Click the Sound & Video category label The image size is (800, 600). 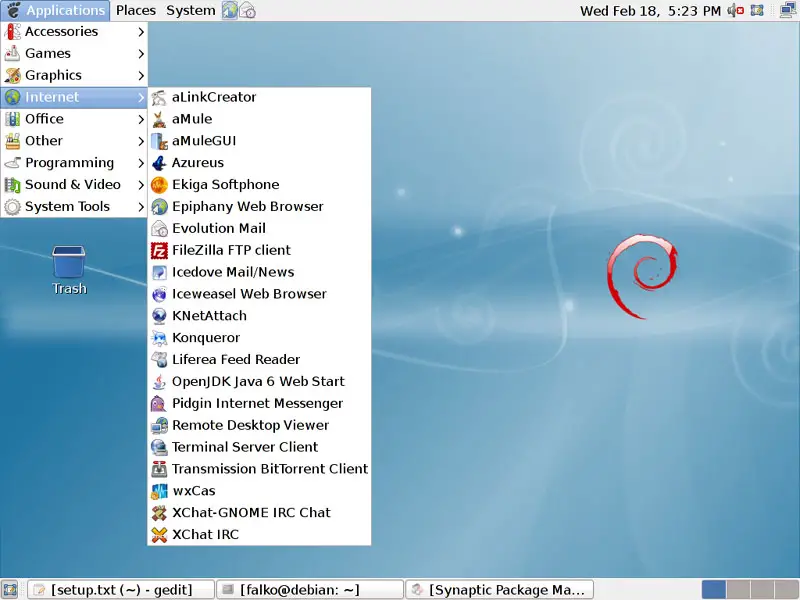[x=73, y=185]
